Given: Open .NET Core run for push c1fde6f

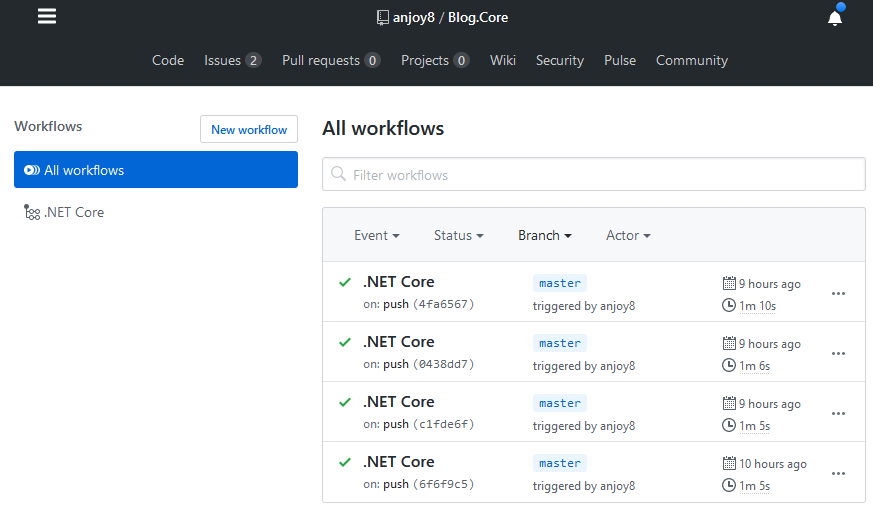Looking at the screenshot, I should [399, 402].
